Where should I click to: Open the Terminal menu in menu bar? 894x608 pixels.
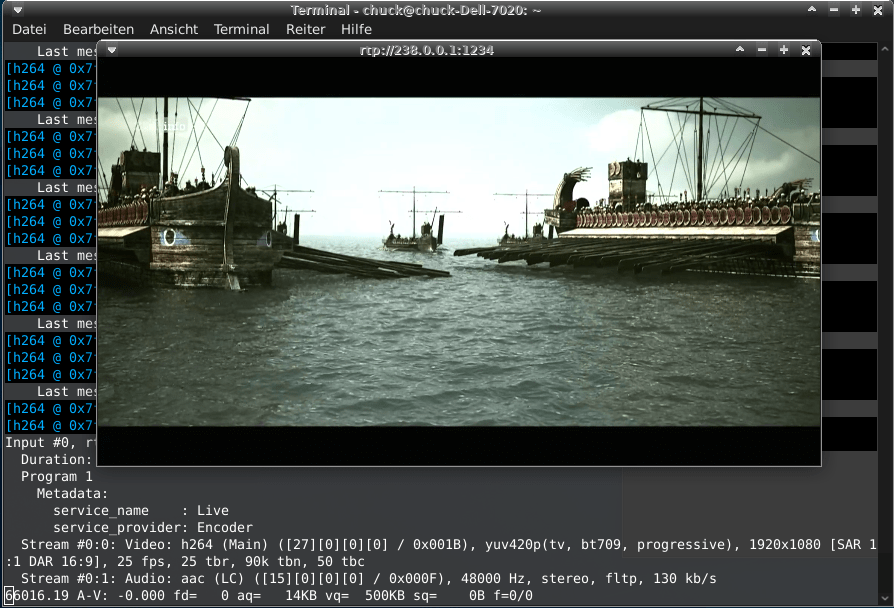pos(241,29)
